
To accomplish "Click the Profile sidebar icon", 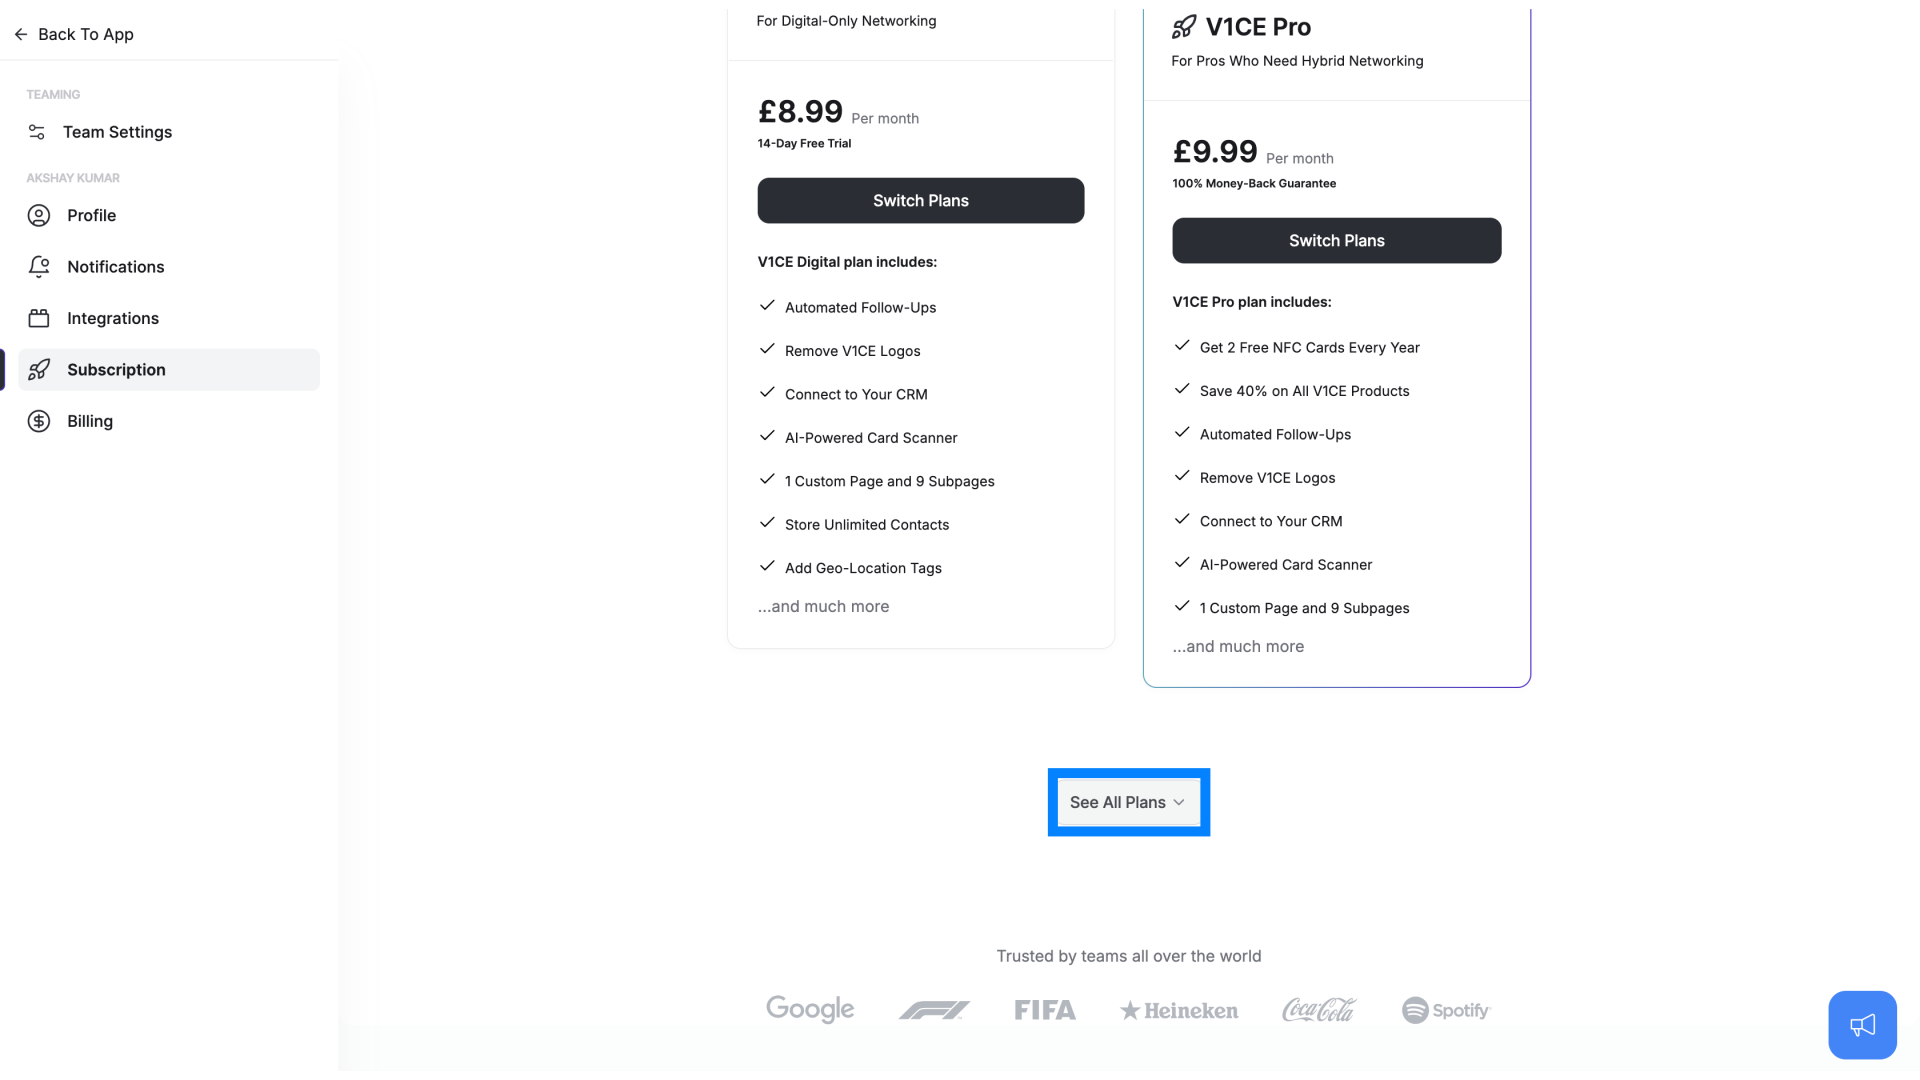I will [38, 215].
